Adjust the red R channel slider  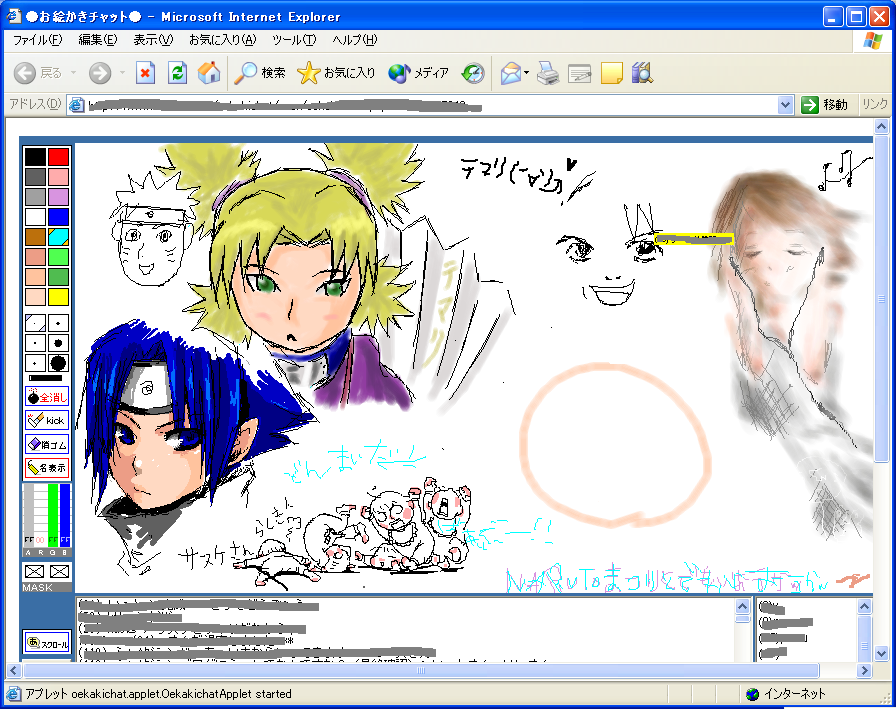point(41,516)
